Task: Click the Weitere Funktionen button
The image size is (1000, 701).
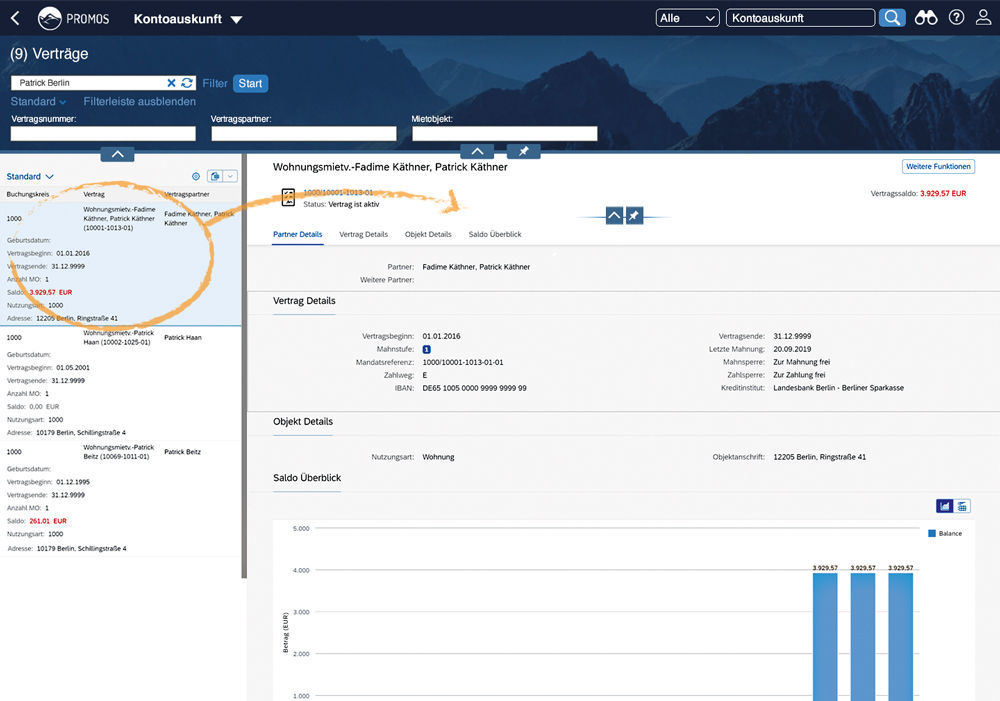Action: [938, 167]
